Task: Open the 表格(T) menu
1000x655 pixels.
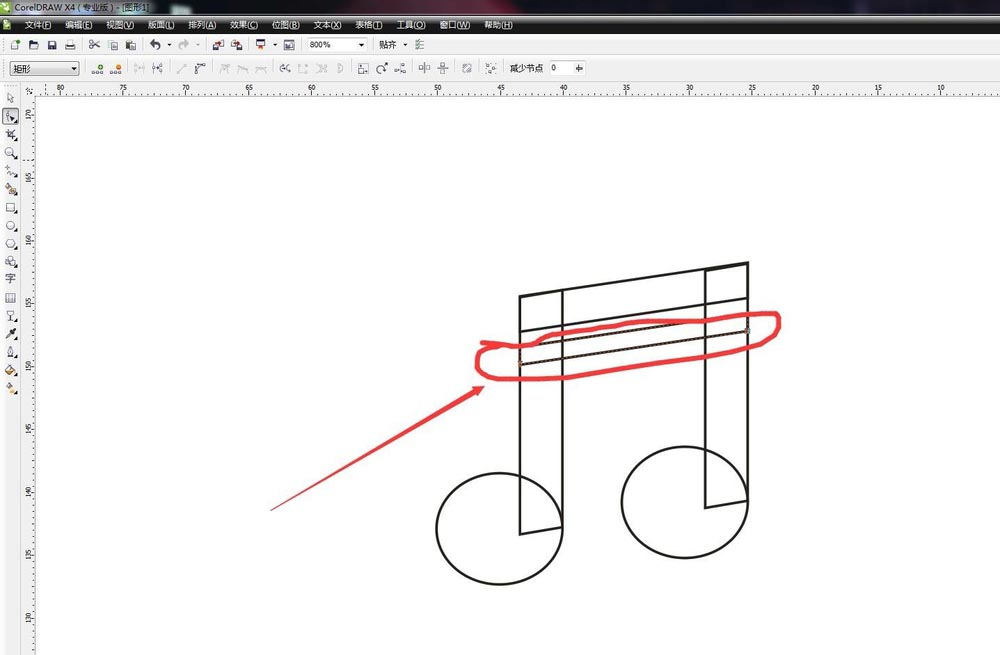Action: coord(369,25)
